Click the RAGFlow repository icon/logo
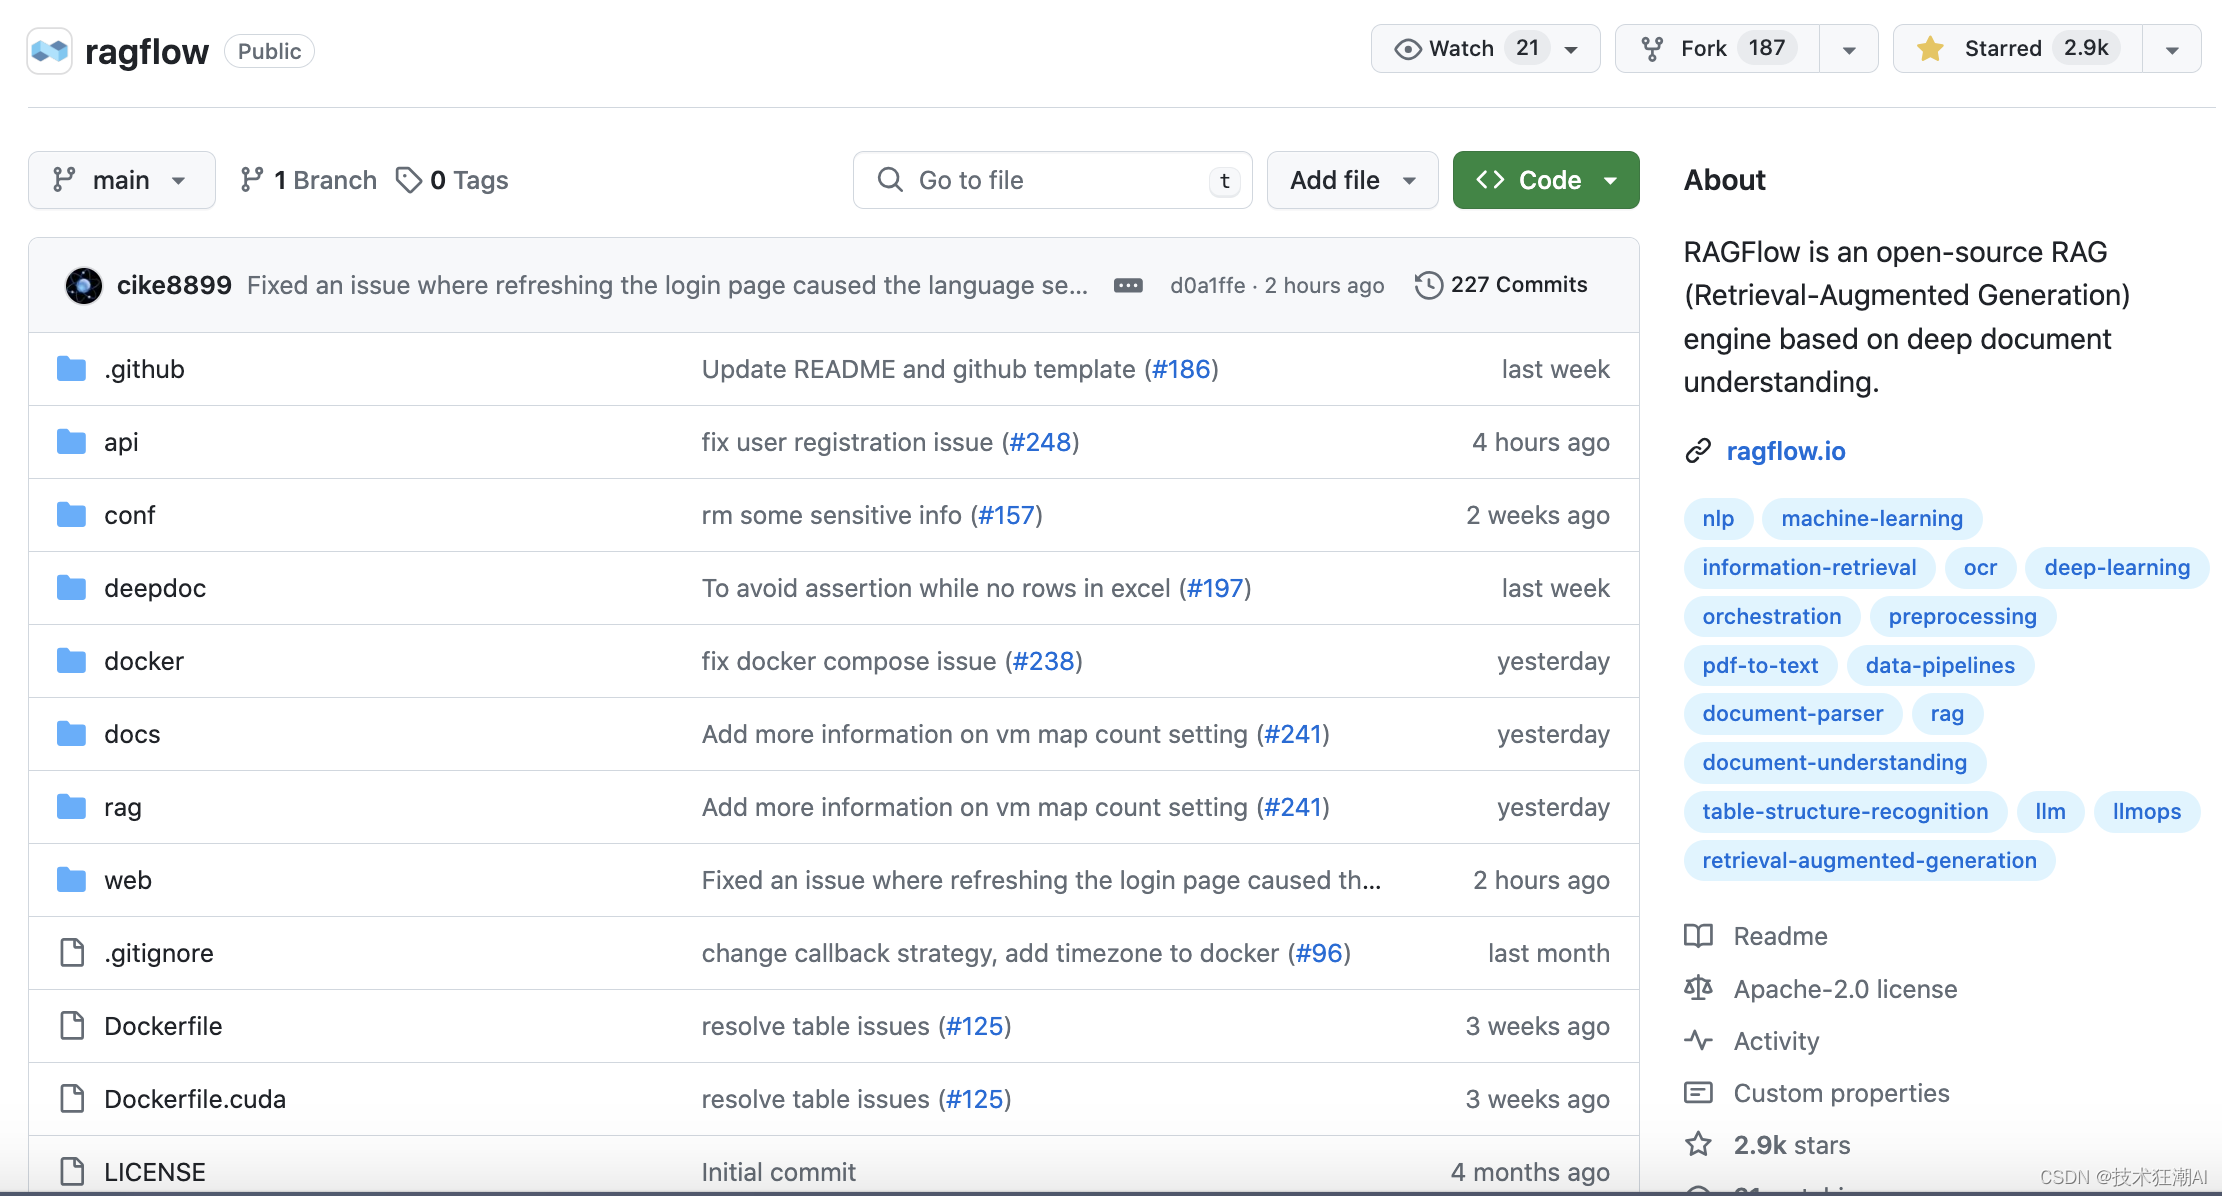This screenshot has height=1196, width=2222. [52, 50]
